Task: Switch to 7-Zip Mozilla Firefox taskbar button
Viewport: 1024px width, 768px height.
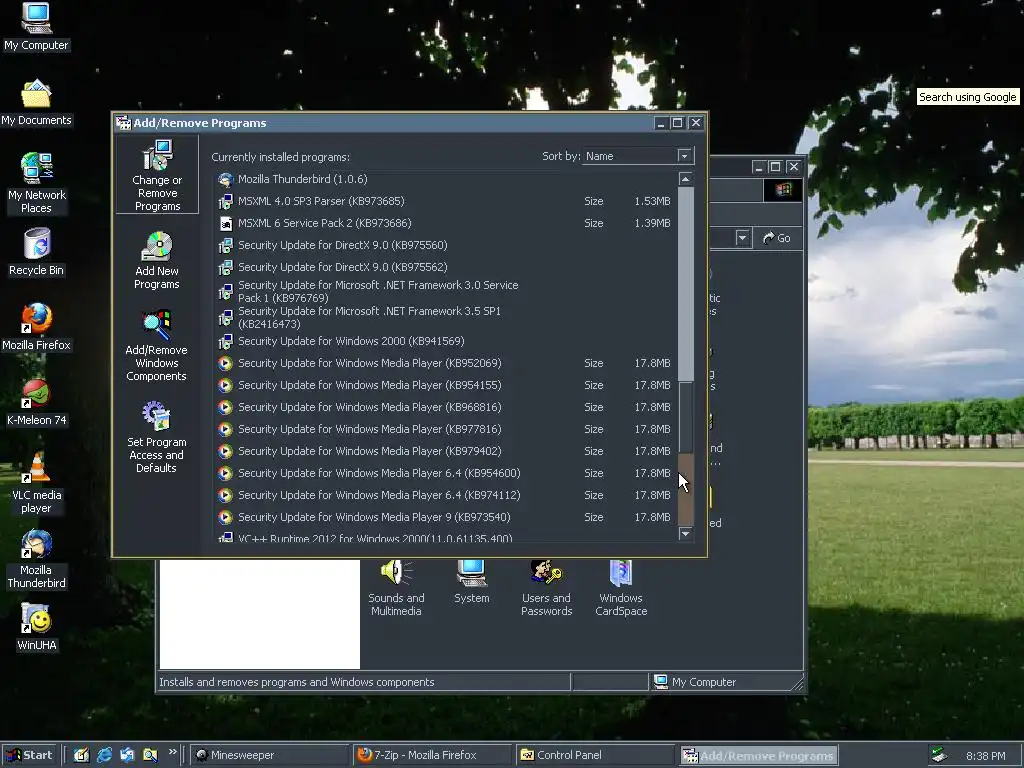Action: point(432,755)
